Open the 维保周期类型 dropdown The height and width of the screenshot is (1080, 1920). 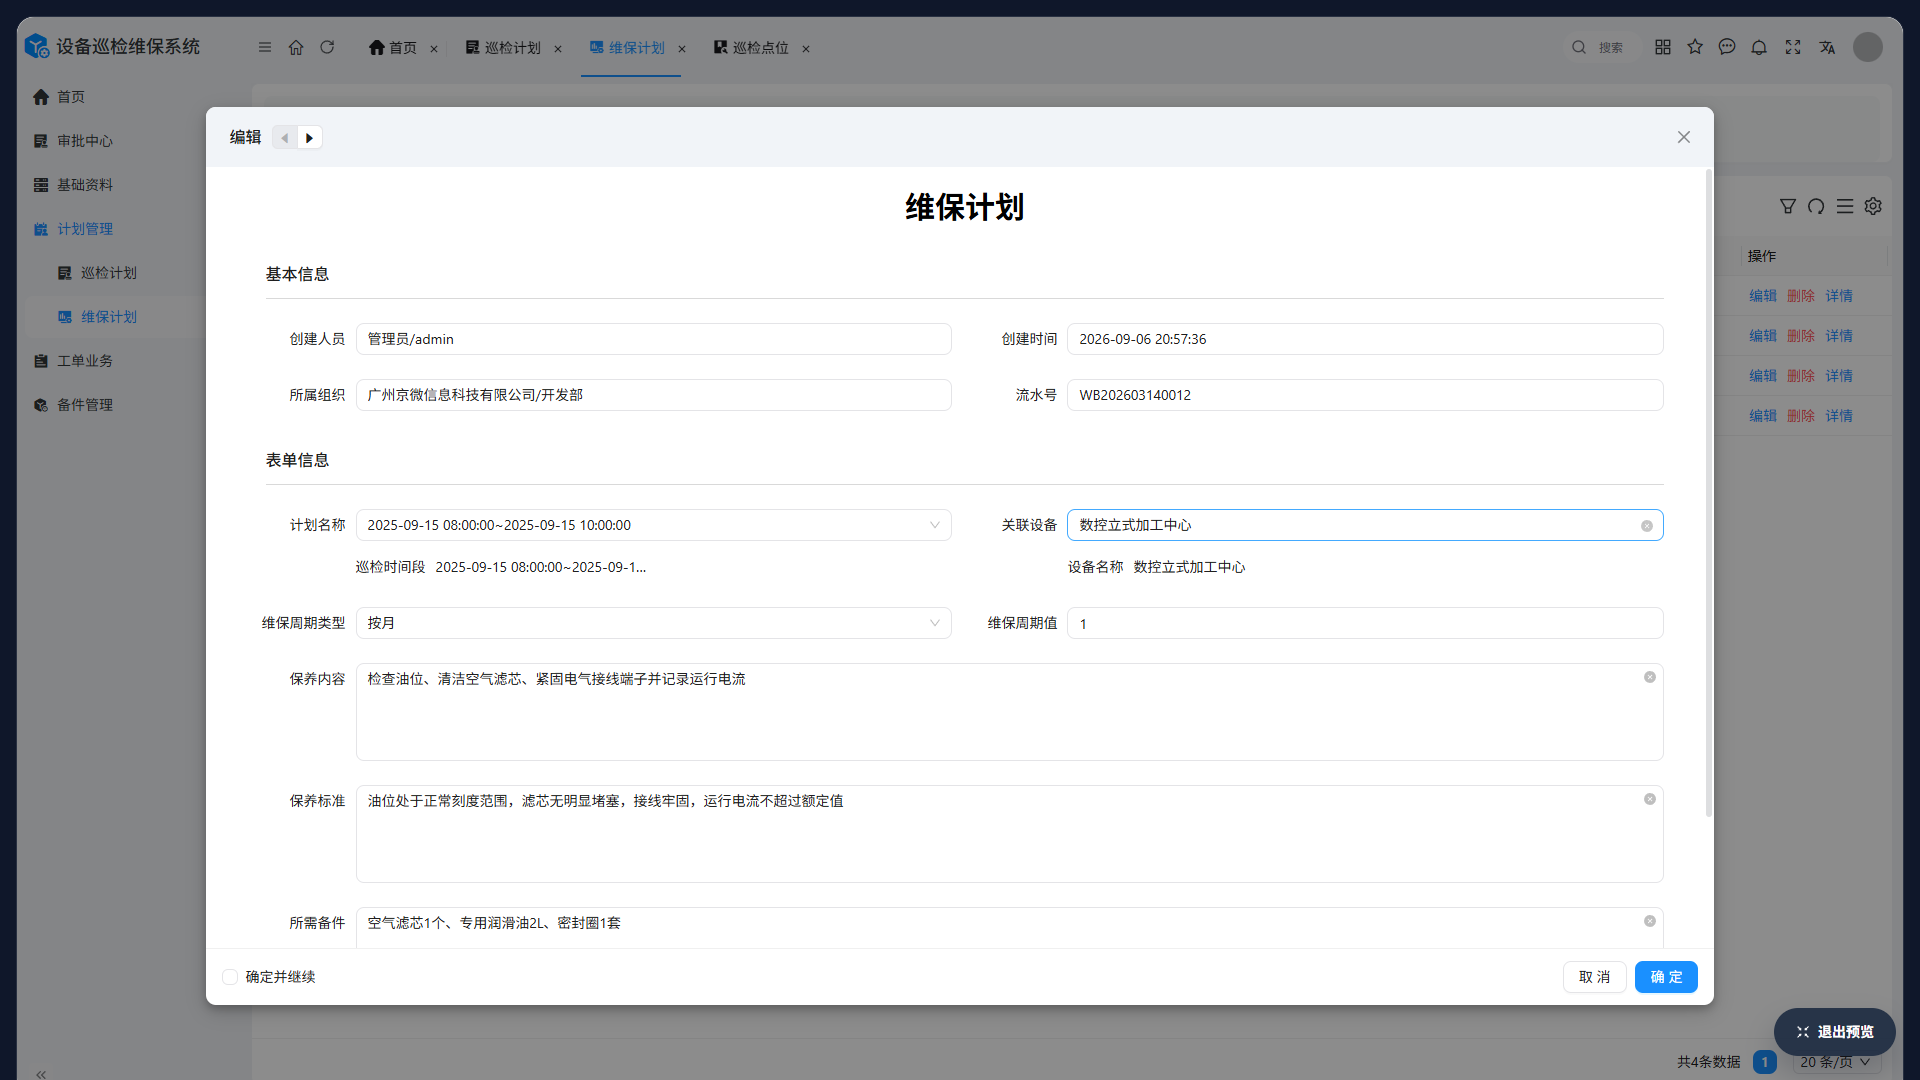[x=654, y=623]
